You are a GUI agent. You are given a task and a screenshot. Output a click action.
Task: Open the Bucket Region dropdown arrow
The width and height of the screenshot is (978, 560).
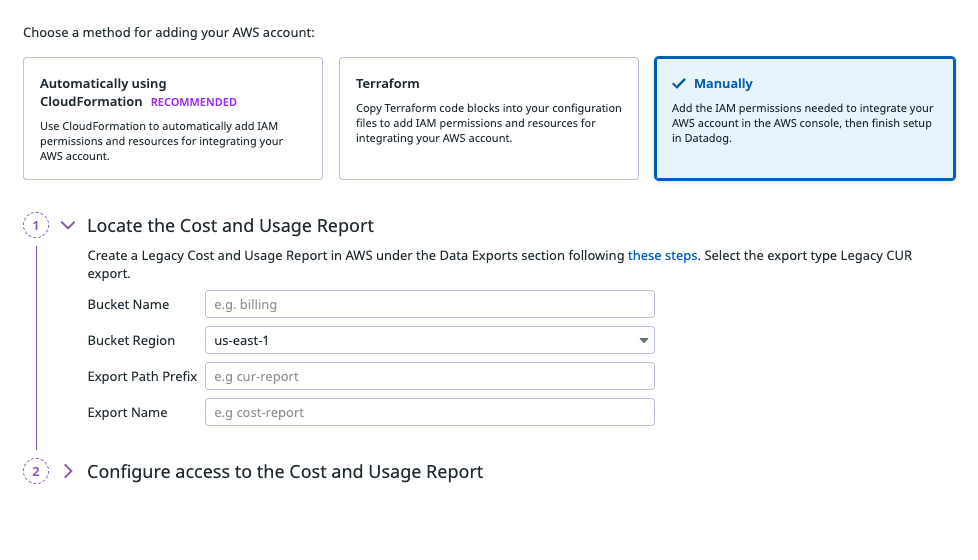click(643, 341)
